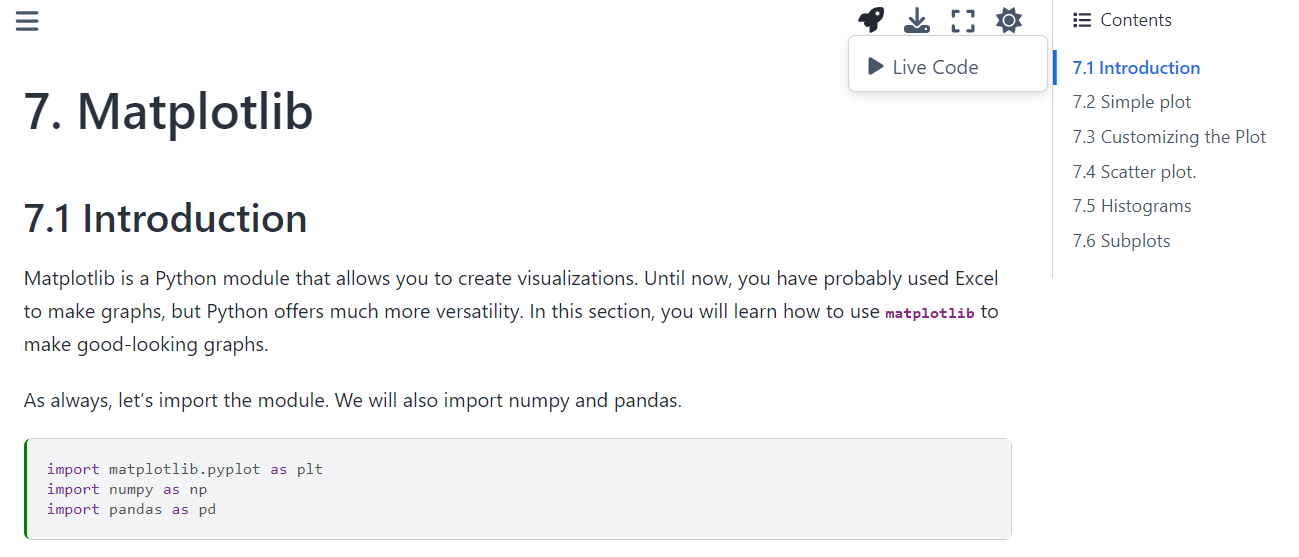Toggle the sidebar with the hamburger icon
1299x557 pixels.
click(27, 20)
